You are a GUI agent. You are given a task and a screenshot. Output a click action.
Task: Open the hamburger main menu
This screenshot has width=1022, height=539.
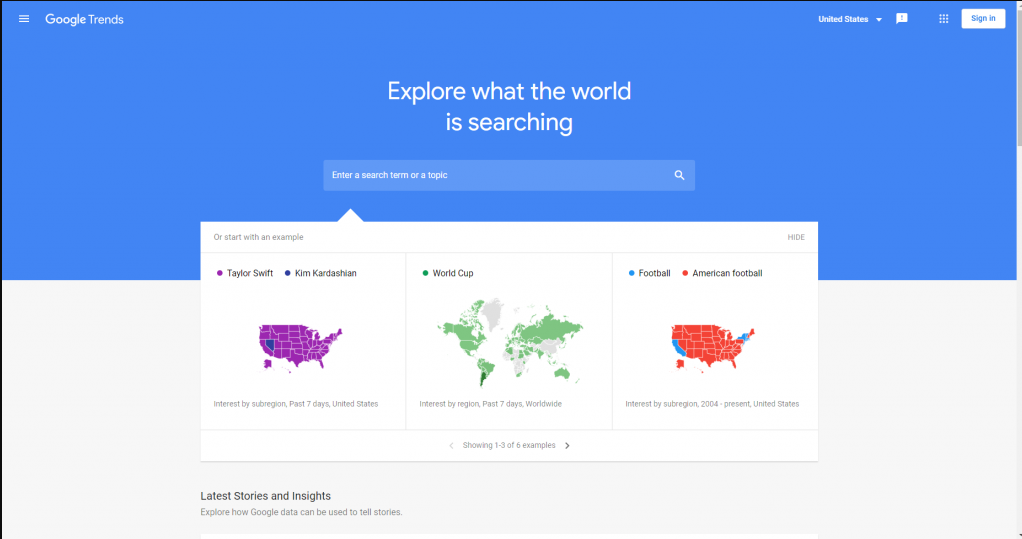tap(24, 19)
